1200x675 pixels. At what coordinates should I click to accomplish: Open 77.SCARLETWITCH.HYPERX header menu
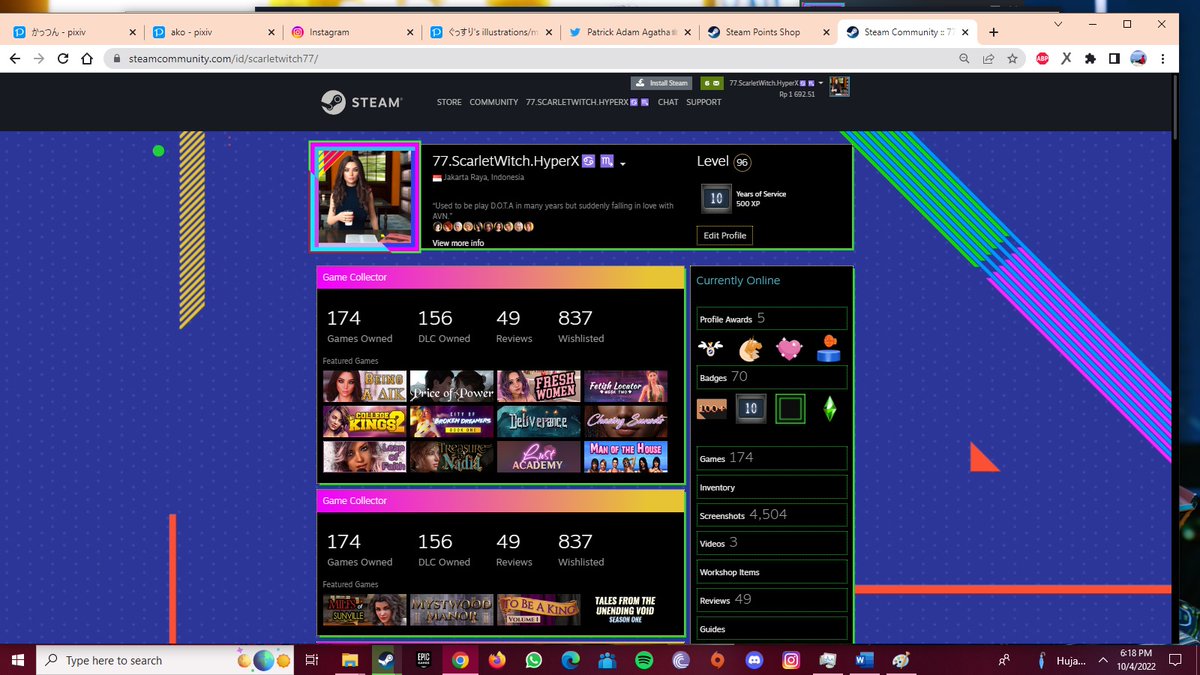587,102
